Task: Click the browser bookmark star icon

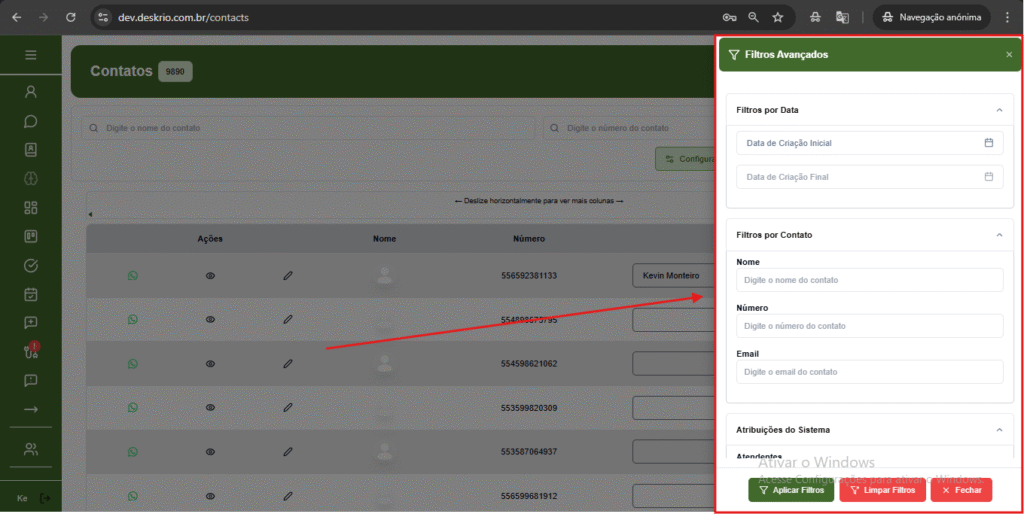Action: coord(778,17)
